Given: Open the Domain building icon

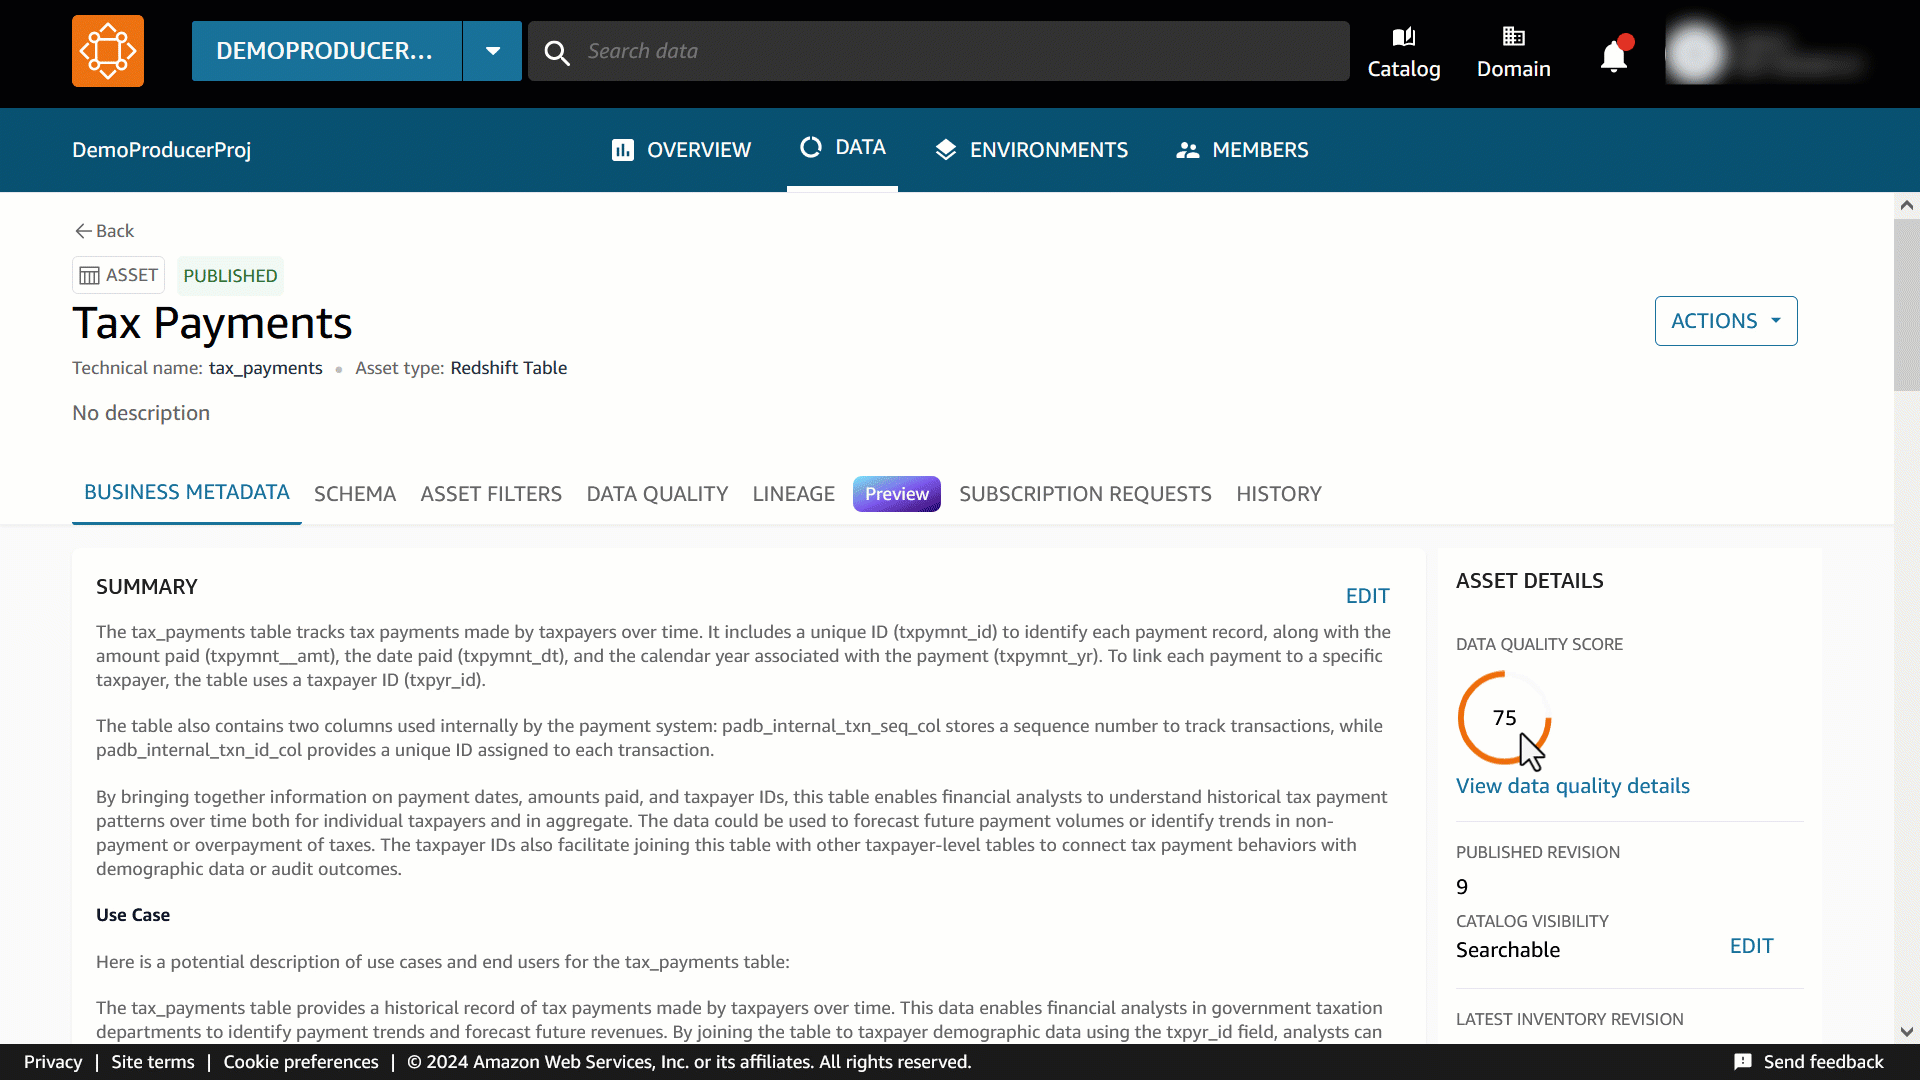Looking at the screenshot, I should click(x=1513, y=38).
